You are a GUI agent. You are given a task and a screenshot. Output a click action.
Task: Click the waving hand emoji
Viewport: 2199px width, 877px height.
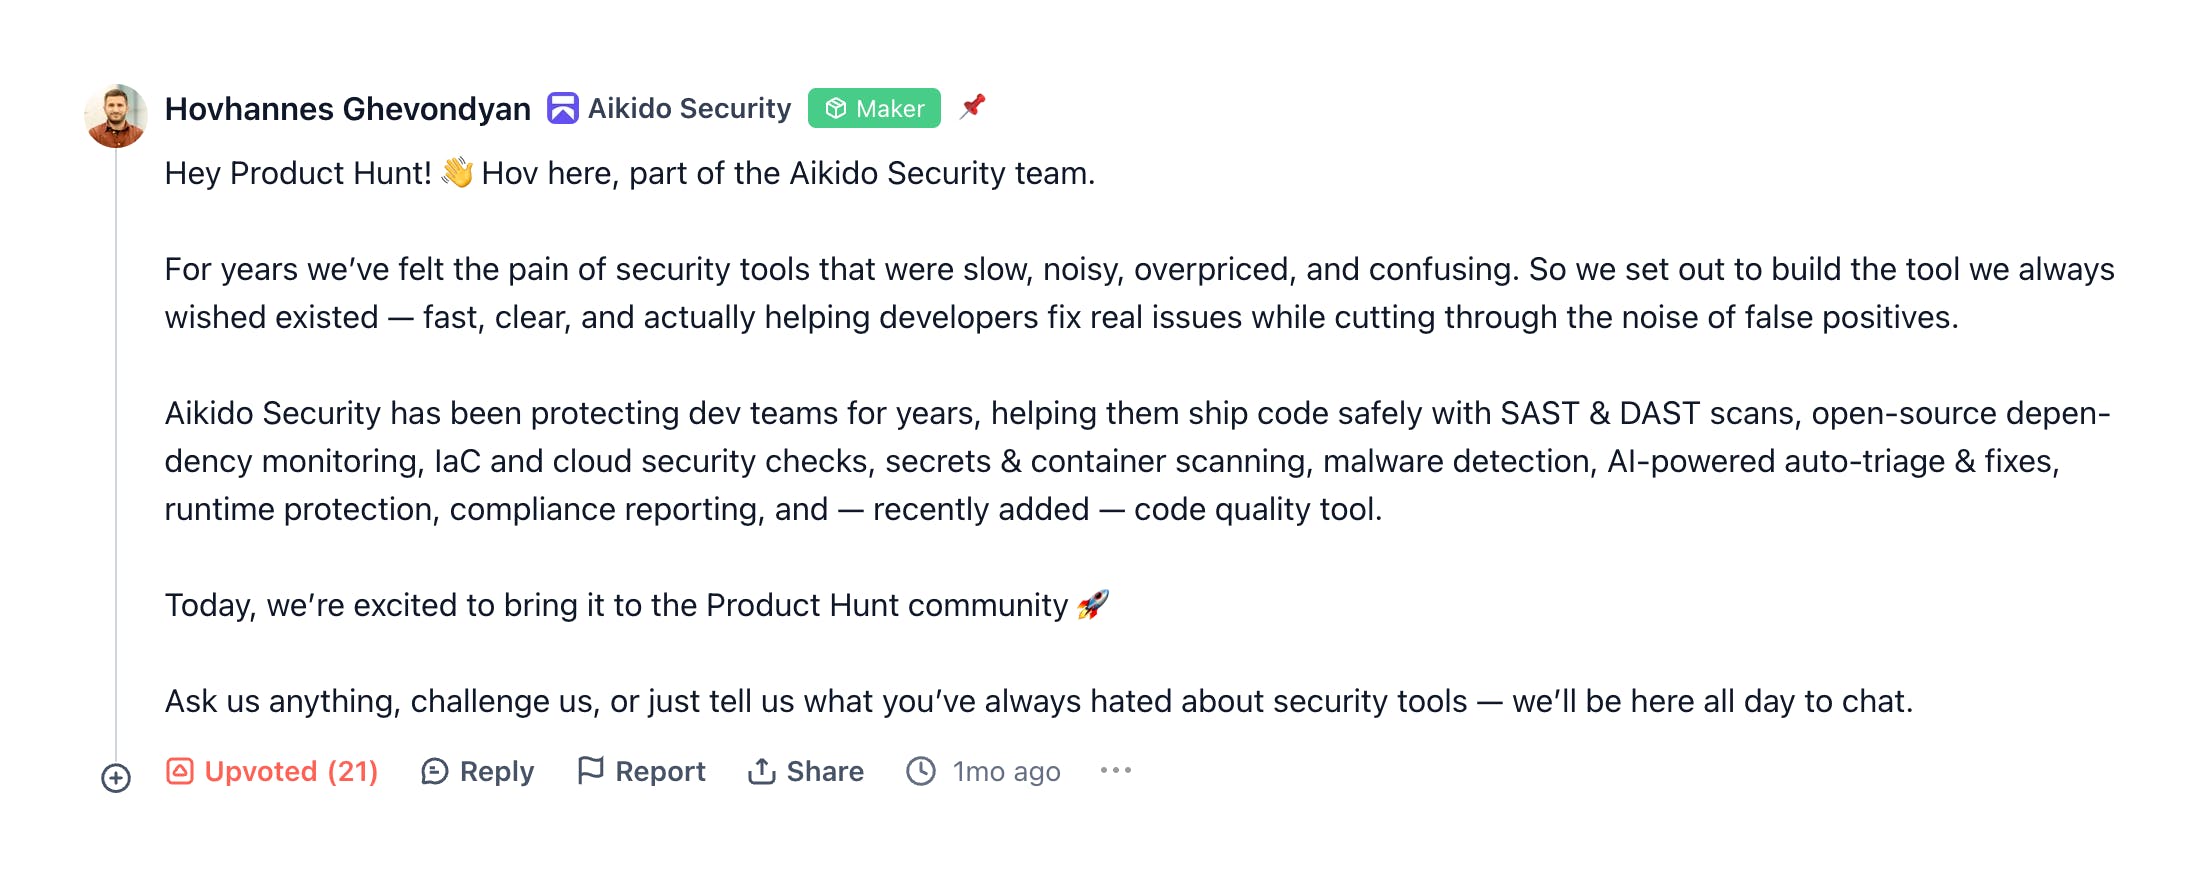pyautogui.click(x=457, y=172)
